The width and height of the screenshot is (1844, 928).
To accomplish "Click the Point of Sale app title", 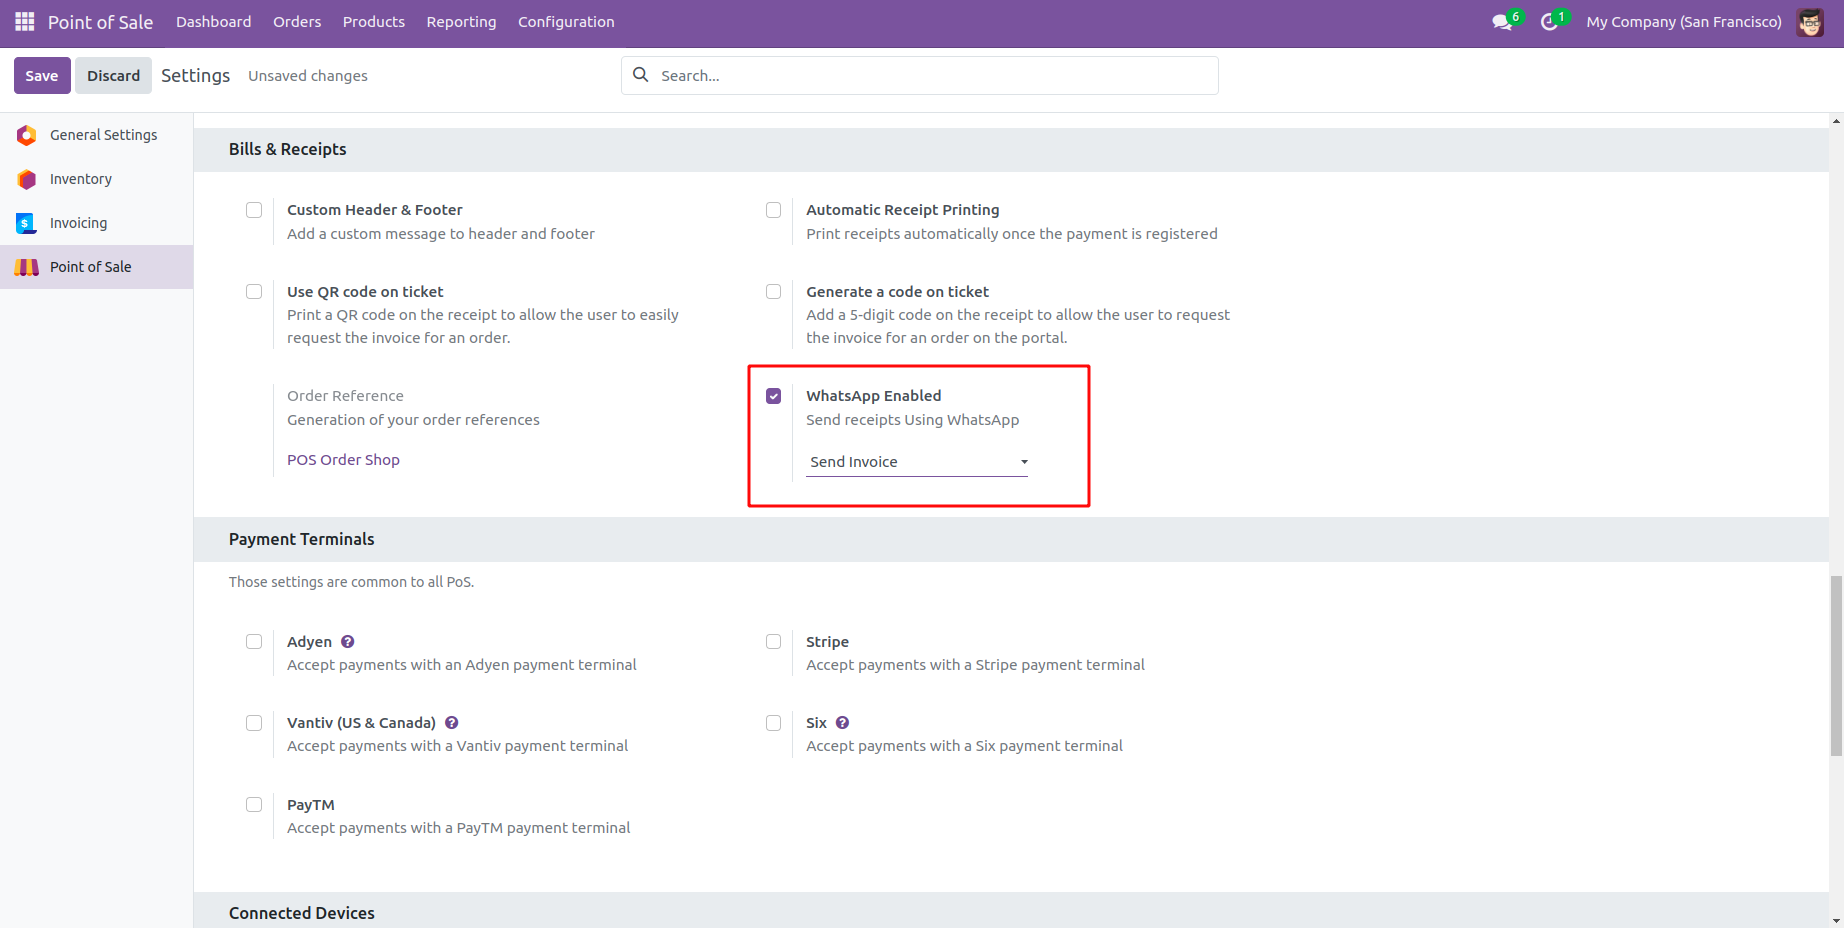I will click(100, 22).
